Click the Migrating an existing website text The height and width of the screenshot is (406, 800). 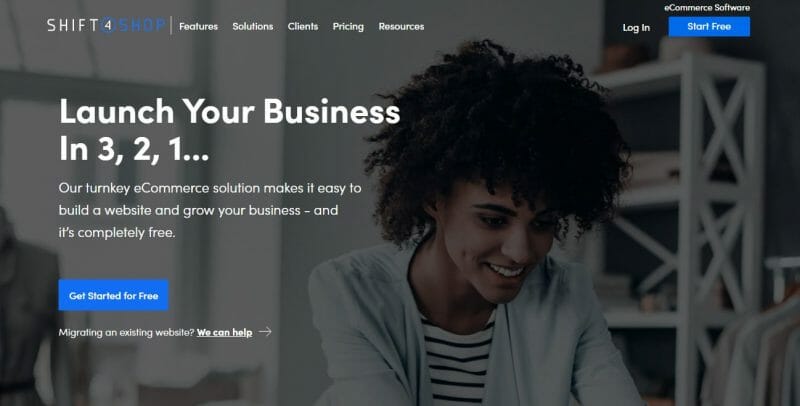tap(127, 333)
